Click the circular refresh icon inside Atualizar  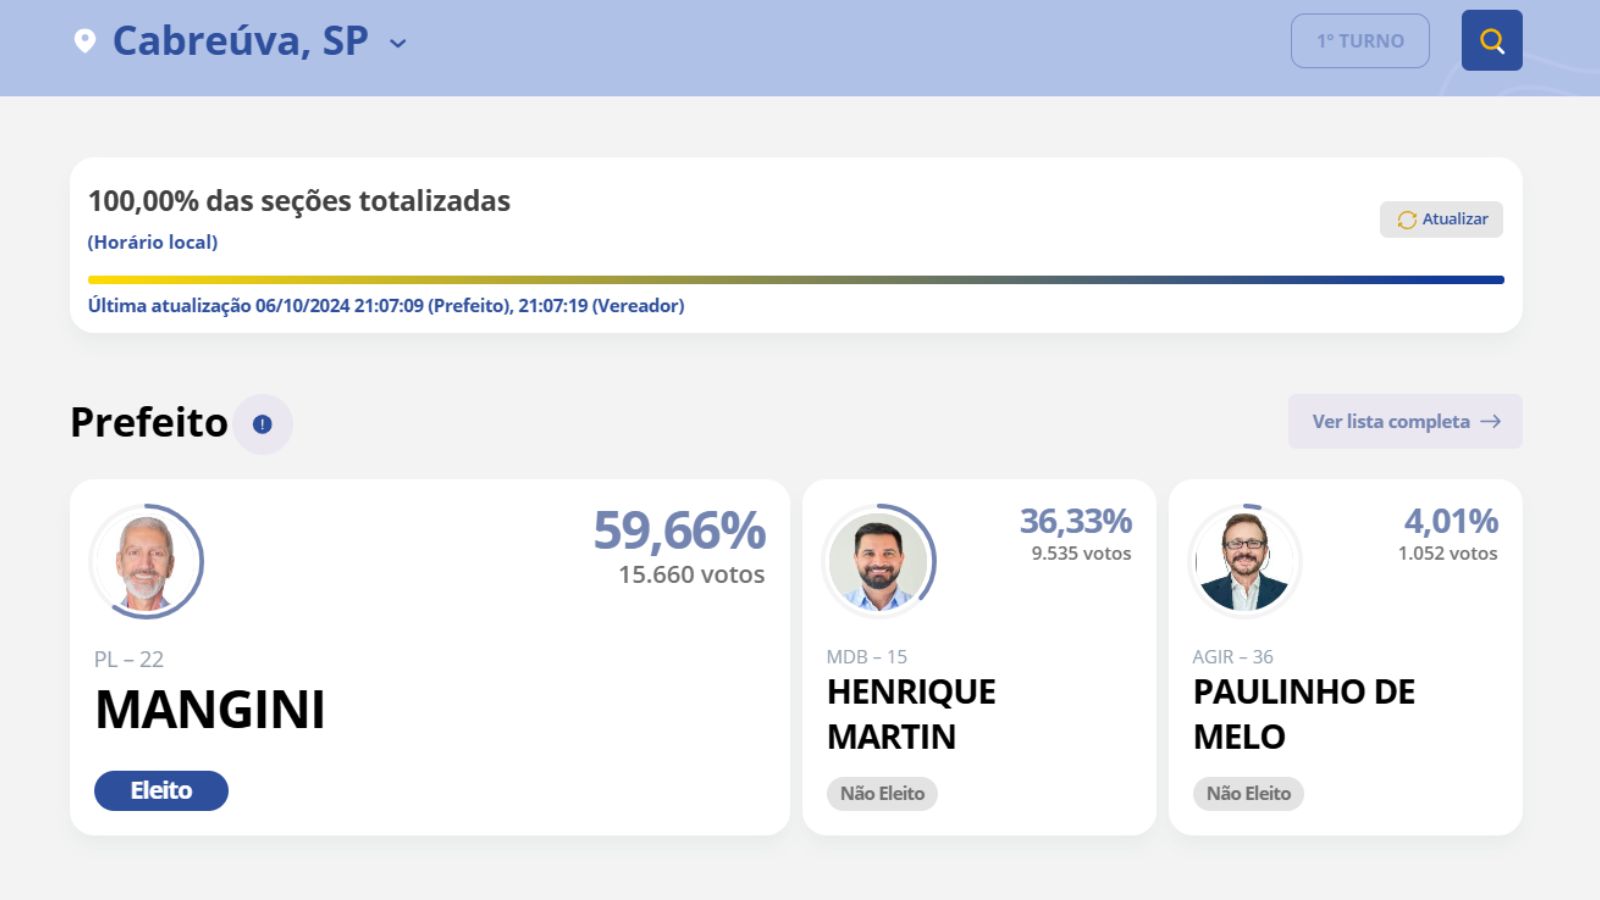[x=1406, y=219]
